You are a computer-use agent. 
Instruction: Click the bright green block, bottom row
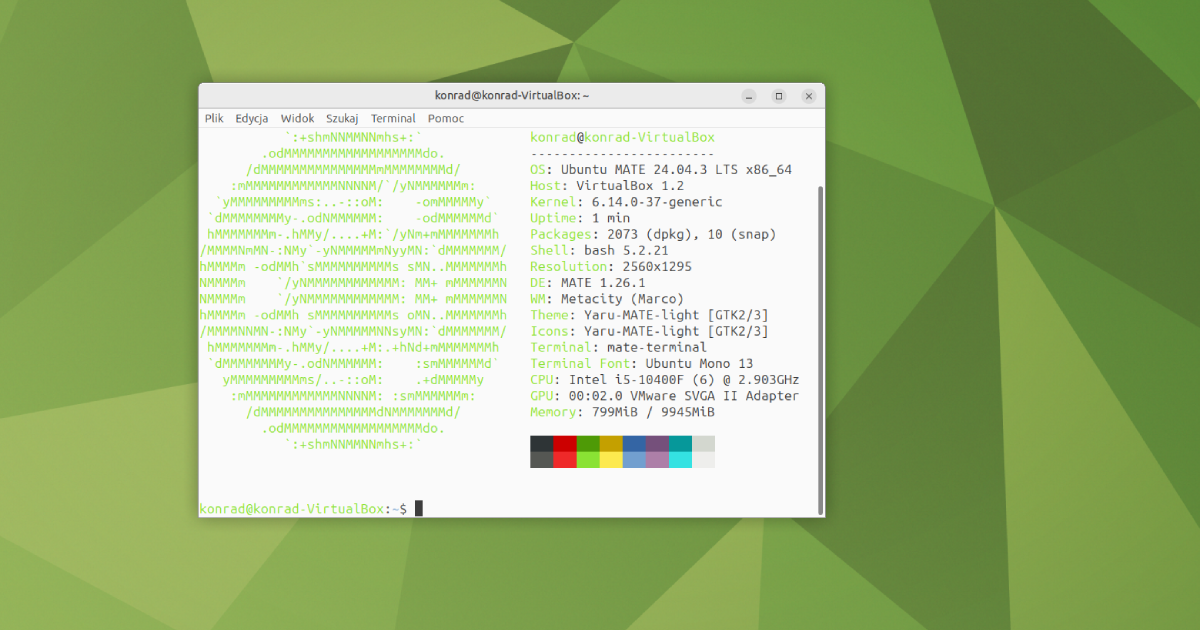588,460
